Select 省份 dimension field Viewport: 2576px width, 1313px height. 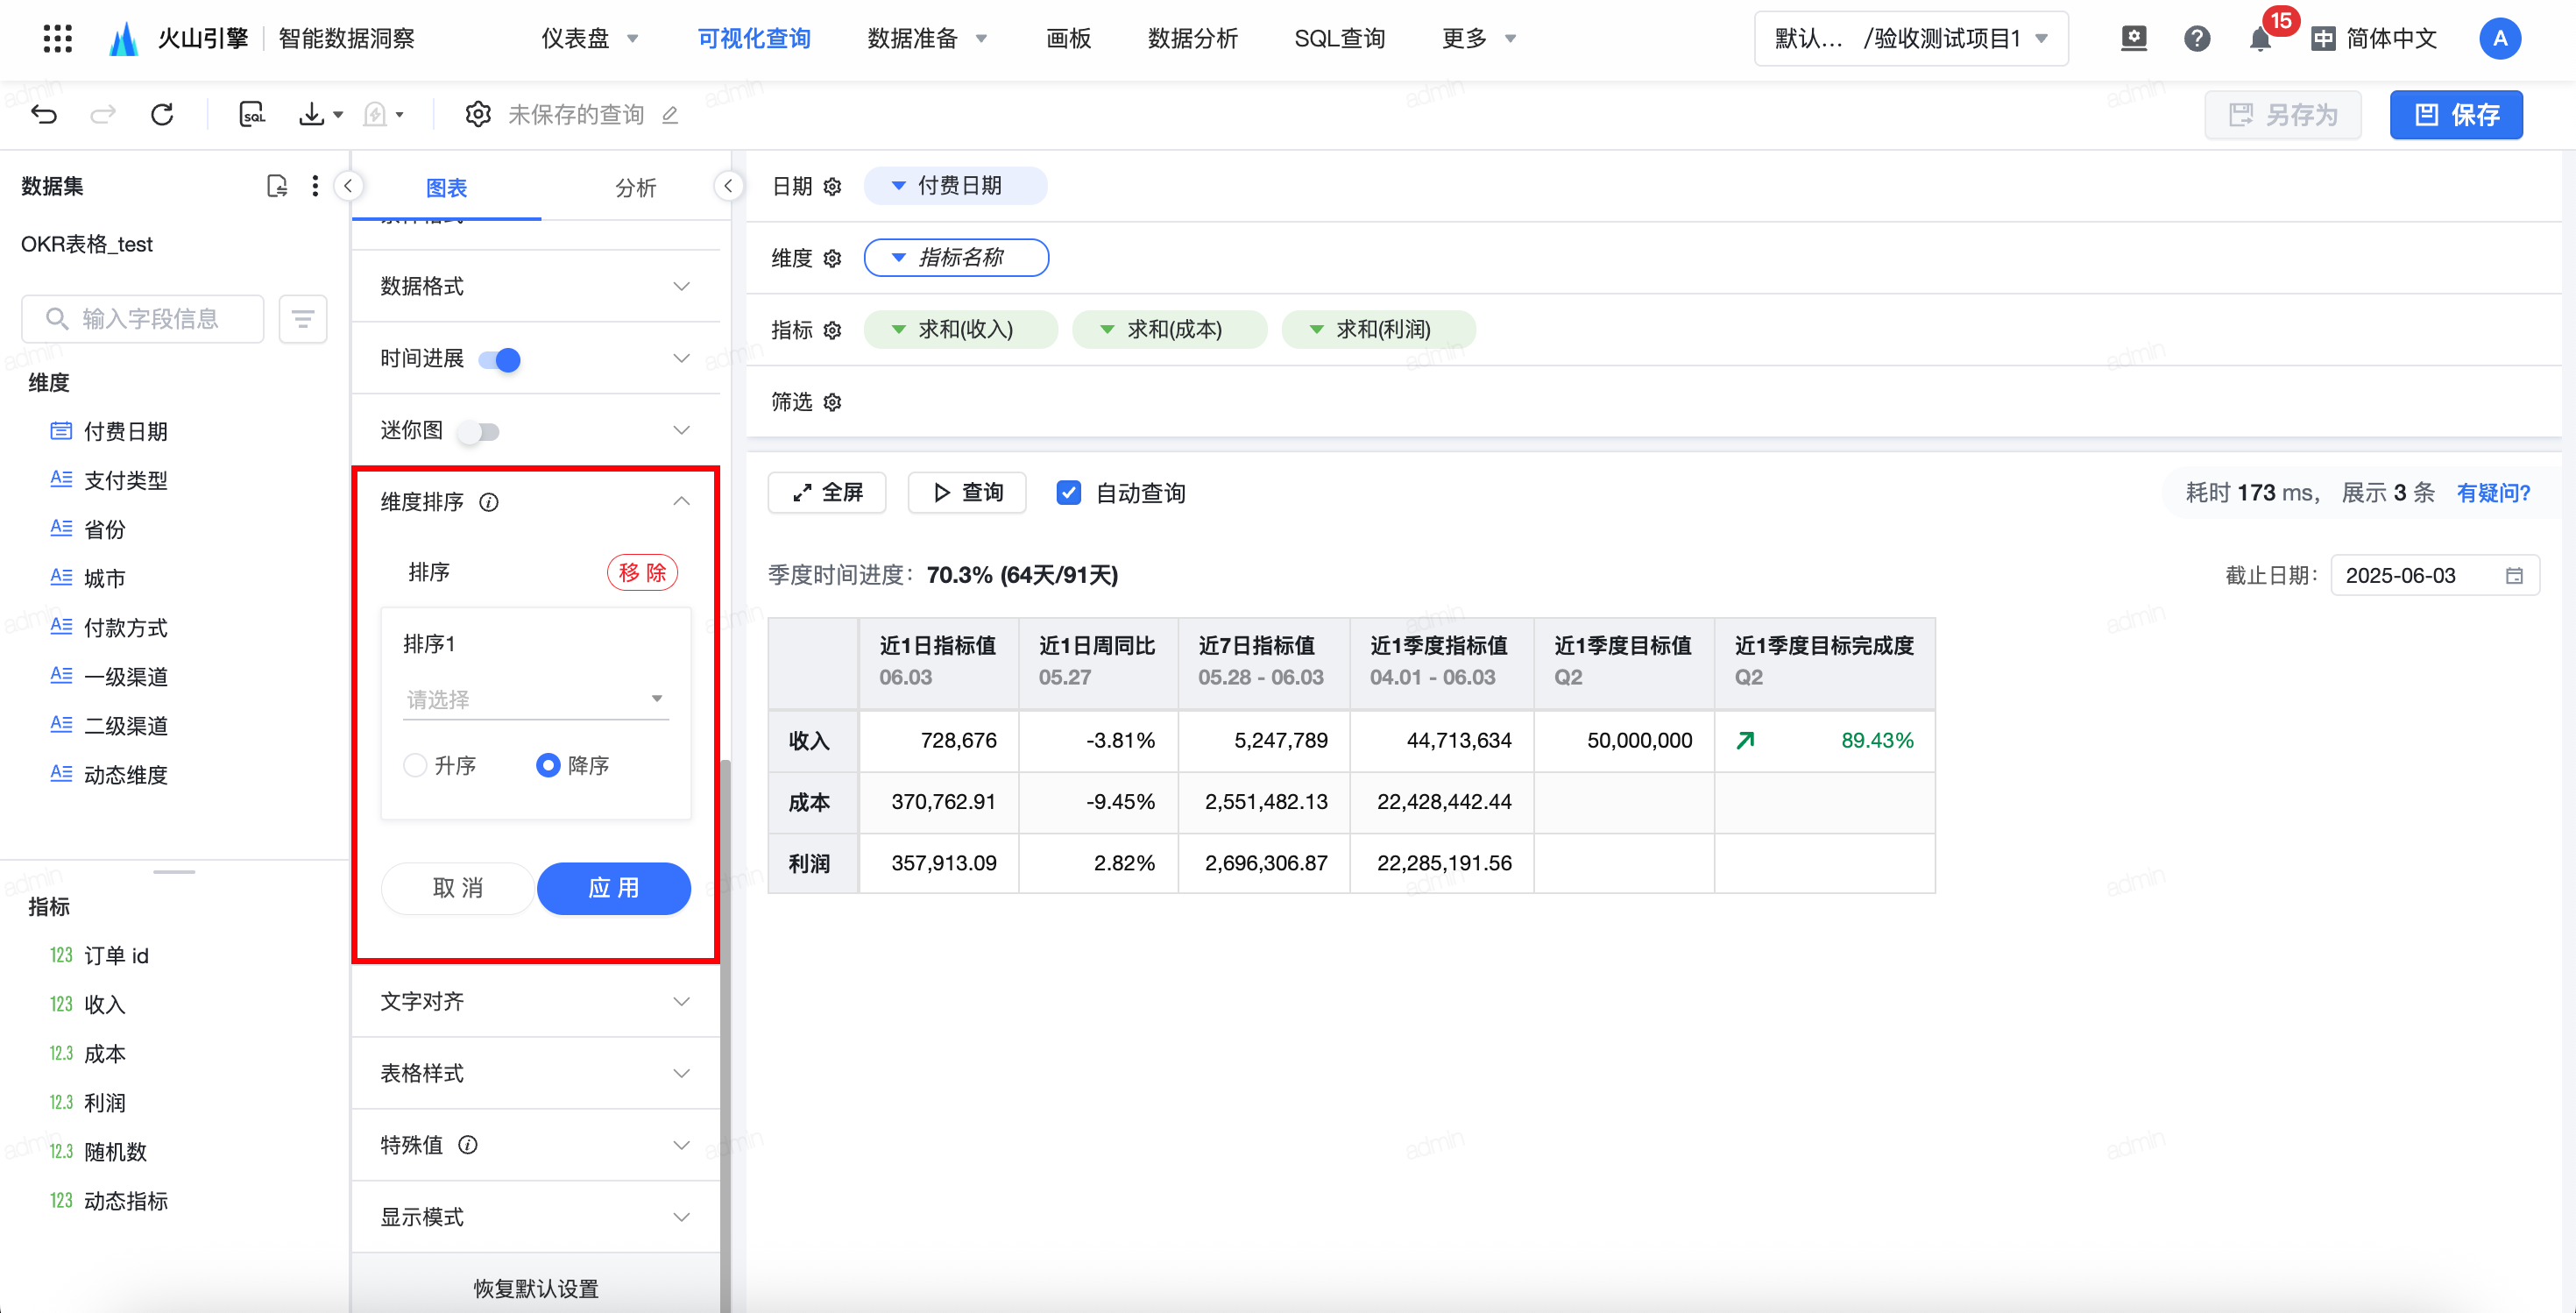click(105, 530)
